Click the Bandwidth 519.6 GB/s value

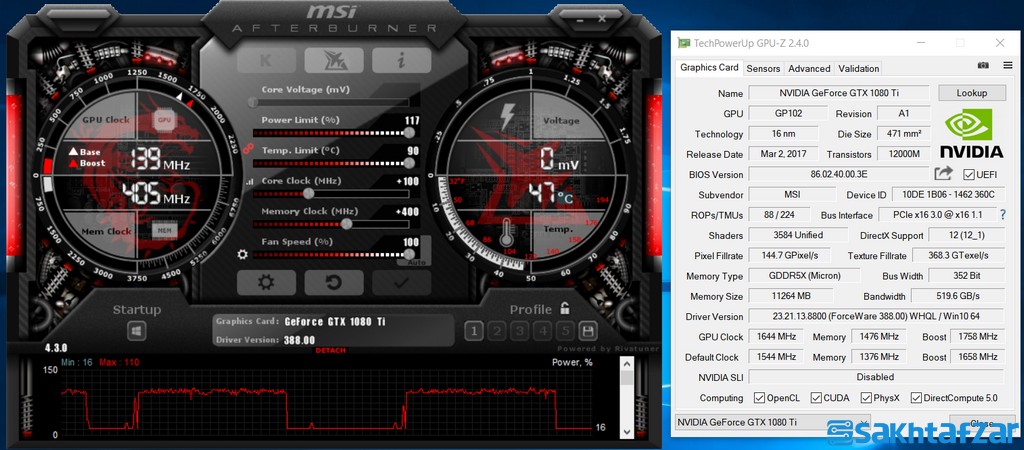pyautogui.click(x=958, y=296)
